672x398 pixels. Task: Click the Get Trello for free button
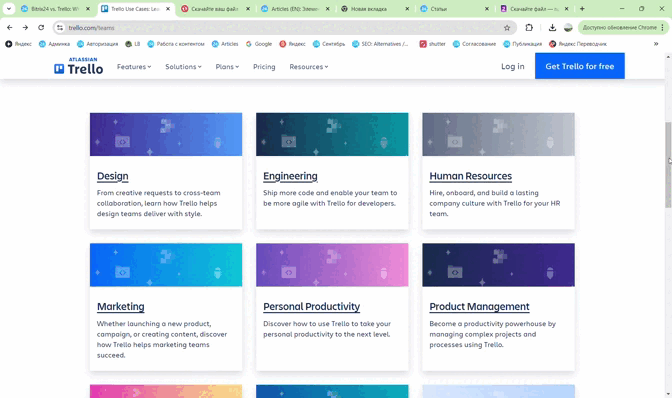(x=579, y=66)
